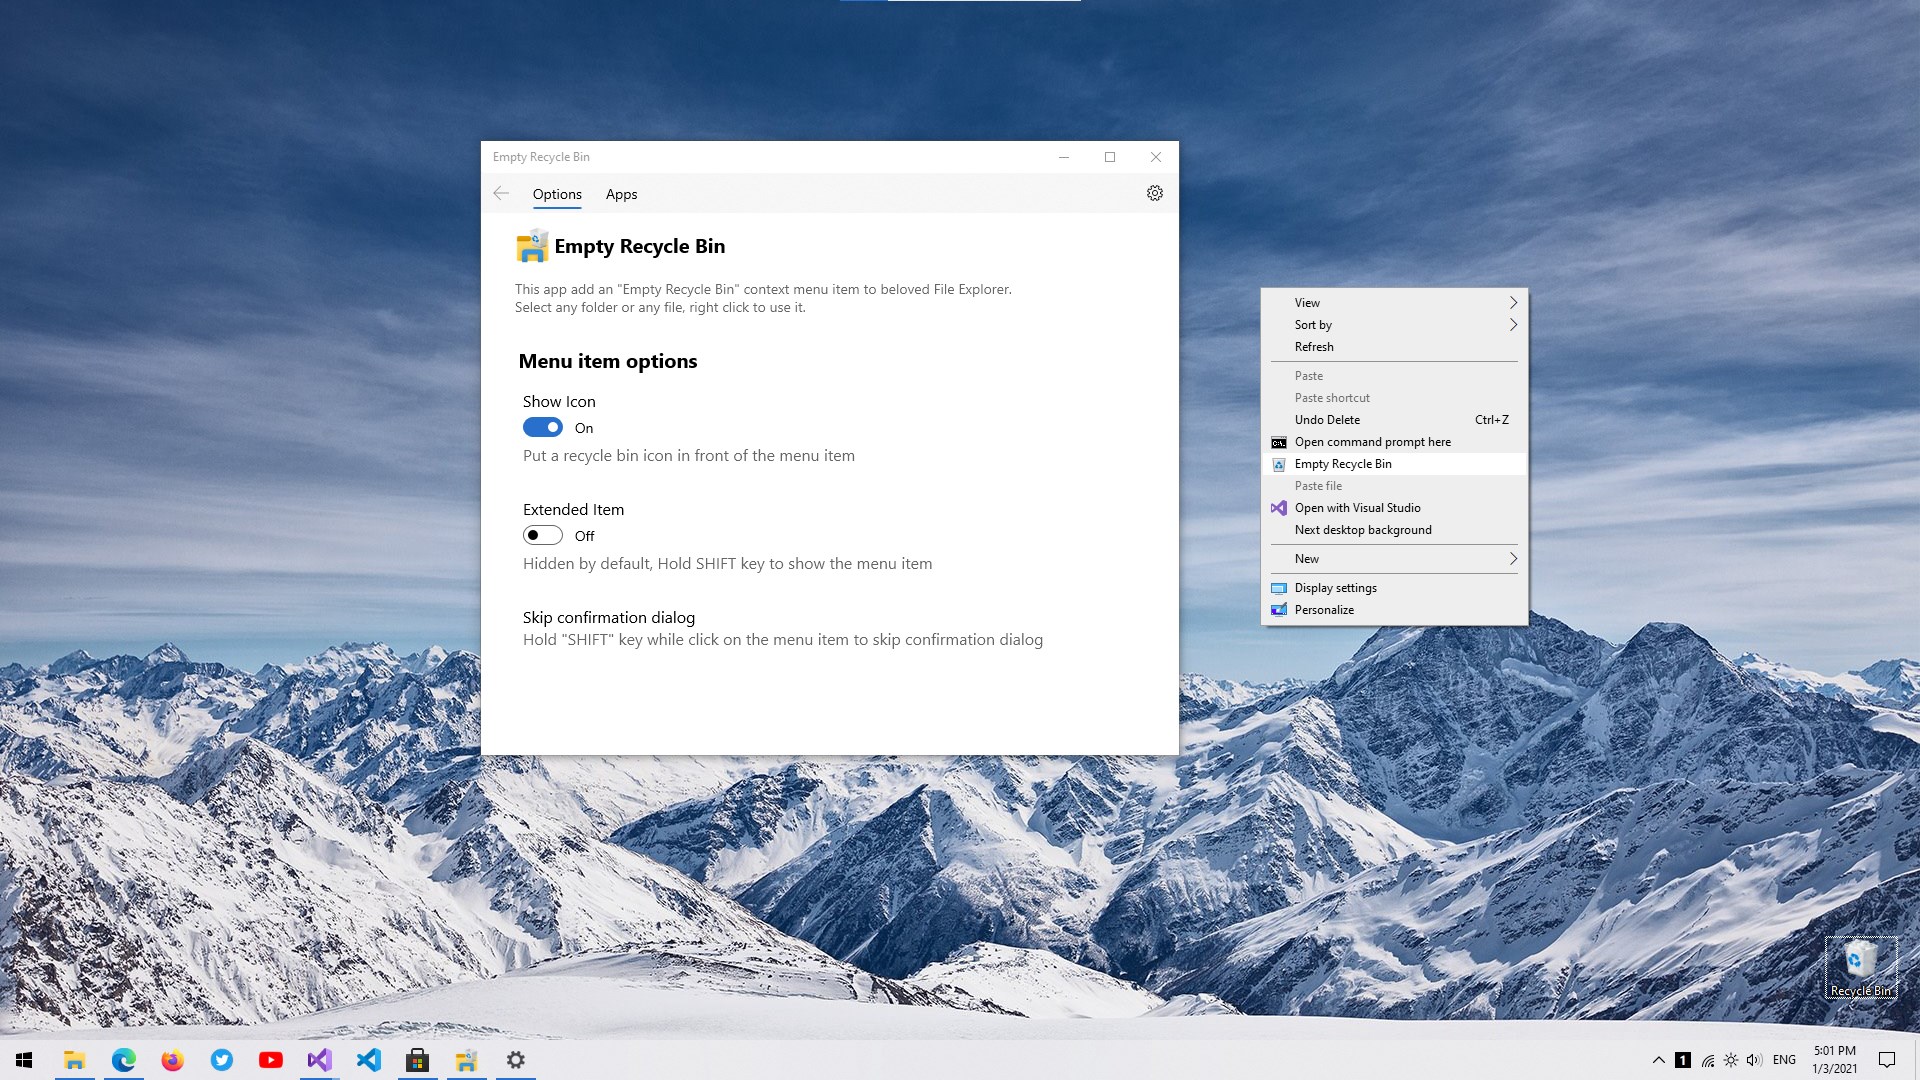Switch to the Apps tab
The width and height of the screenshot is (1920, 1080).
(621, 194)
